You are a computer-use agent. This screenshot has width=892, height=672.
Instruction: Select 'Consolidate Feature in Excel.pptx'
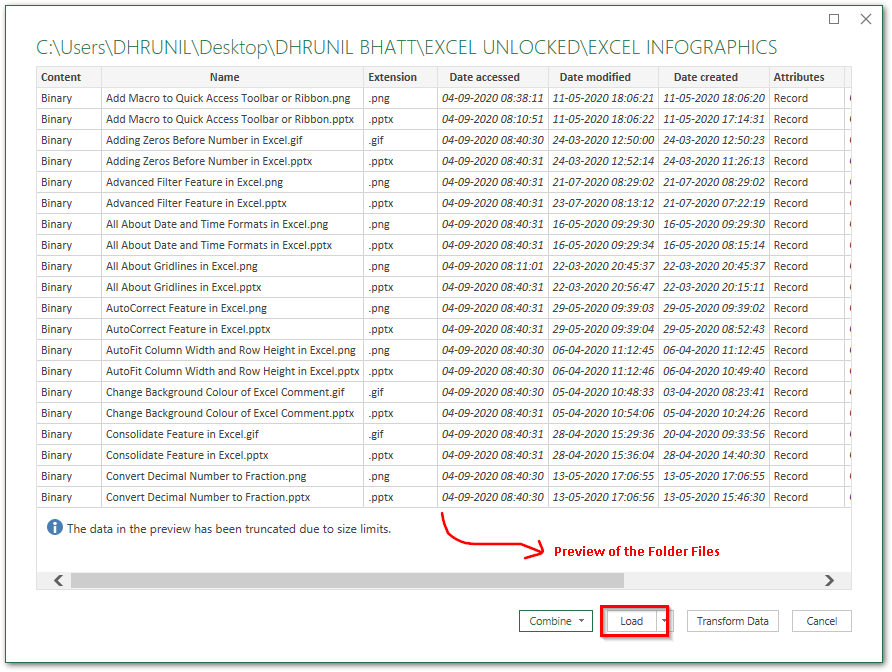point(187,455)
